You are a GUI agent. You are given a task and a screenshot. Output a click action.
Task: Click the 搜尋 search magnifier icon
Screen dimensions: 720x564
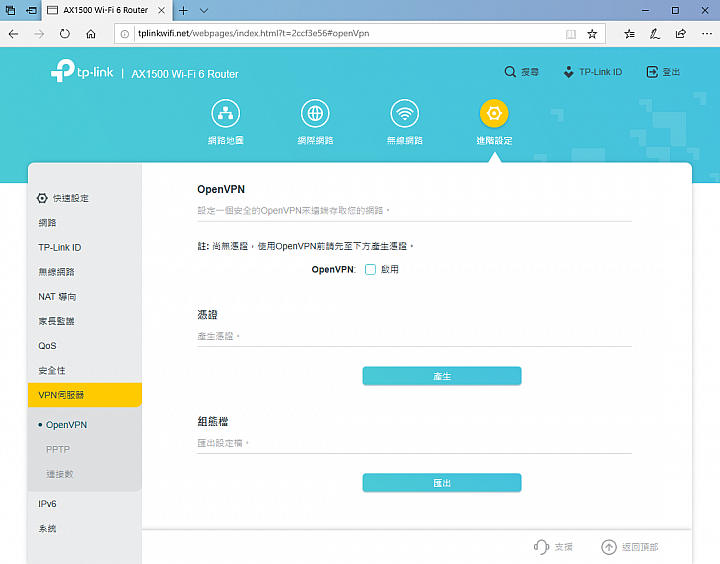[x=510, y=72]
